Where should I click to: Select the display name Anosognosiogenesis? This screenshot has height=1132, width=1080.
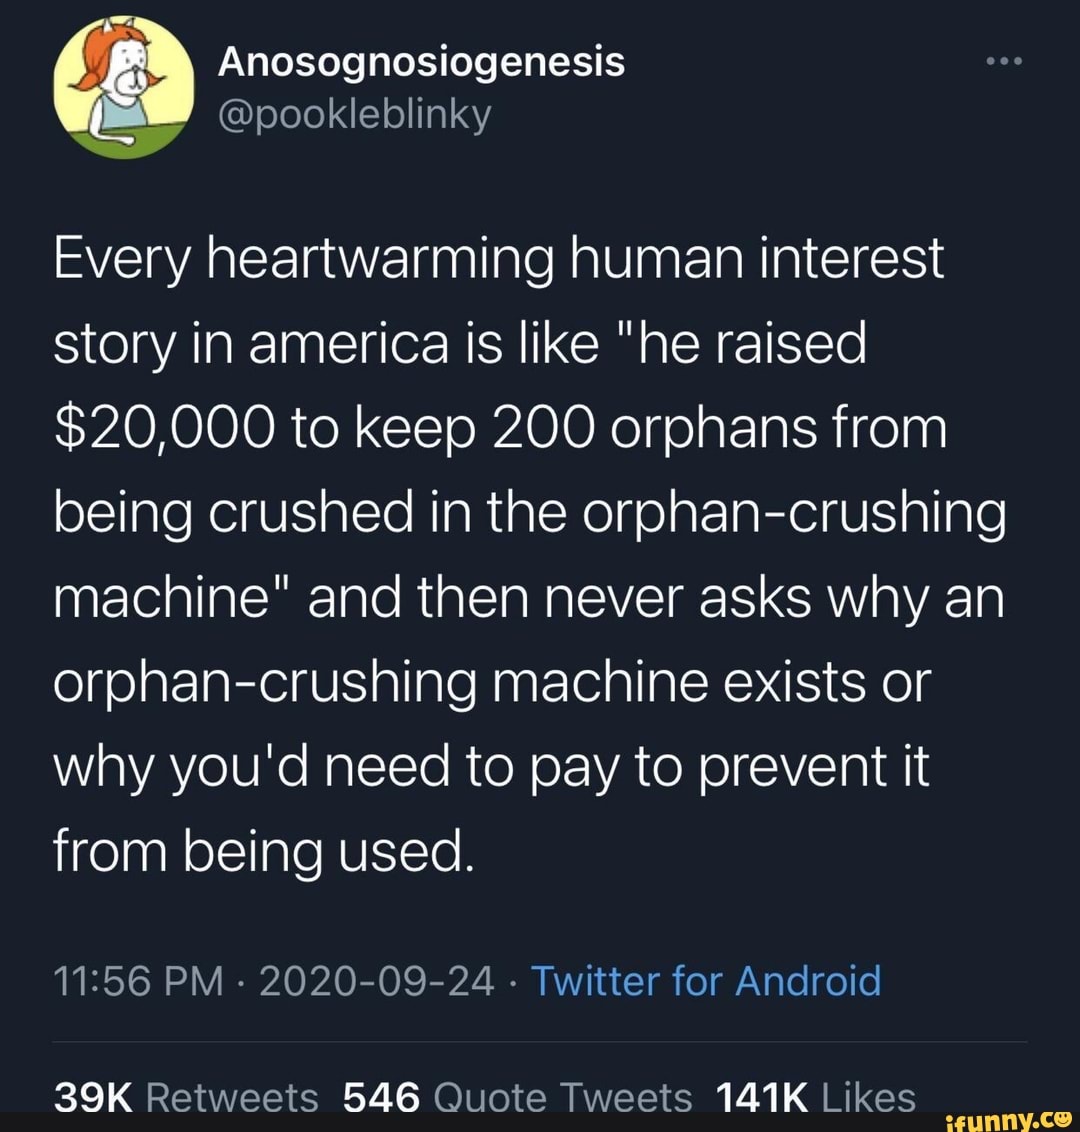coord(422,60)
